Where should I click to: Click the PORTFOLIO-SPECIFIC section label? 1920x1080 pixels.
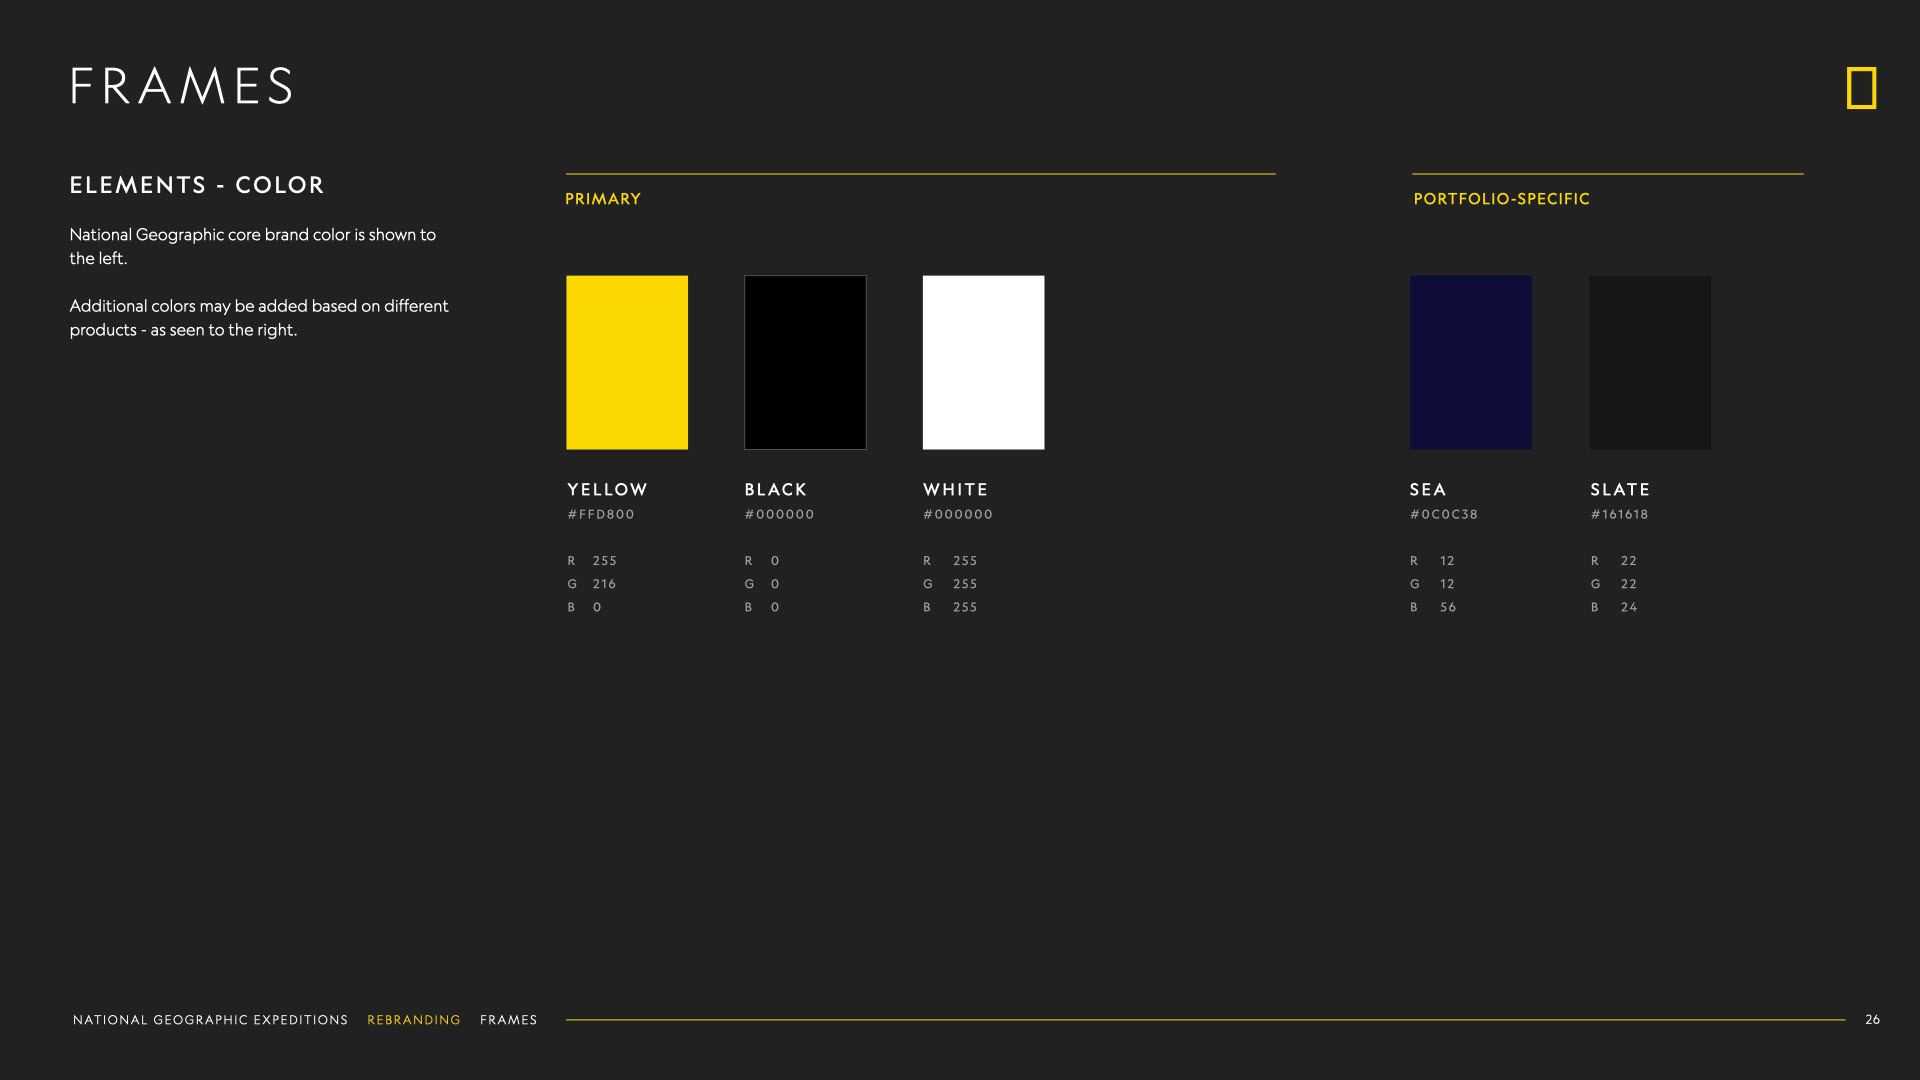[x=1501, y=199]
